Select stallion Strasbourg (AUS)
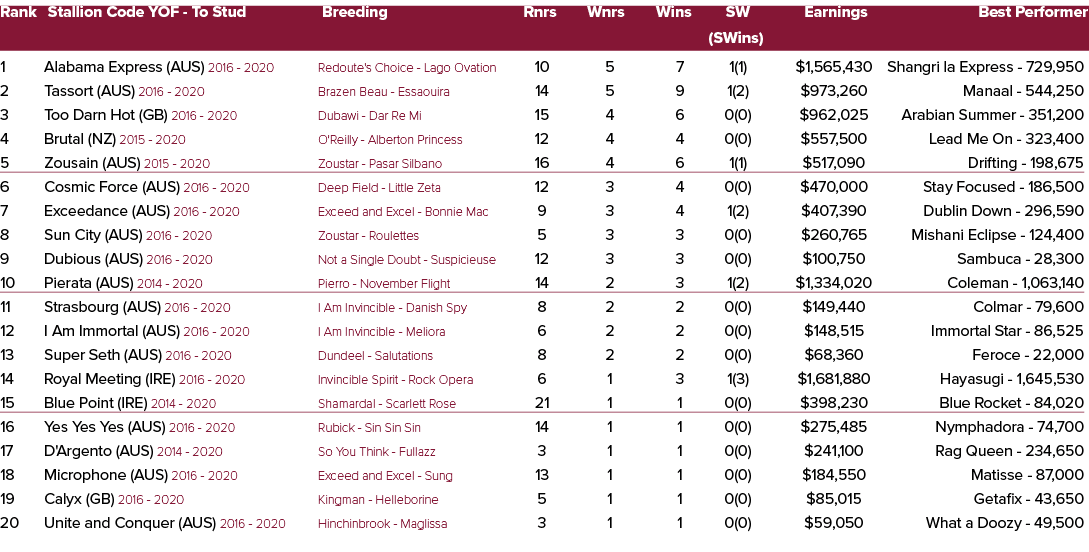 [102, 307]
